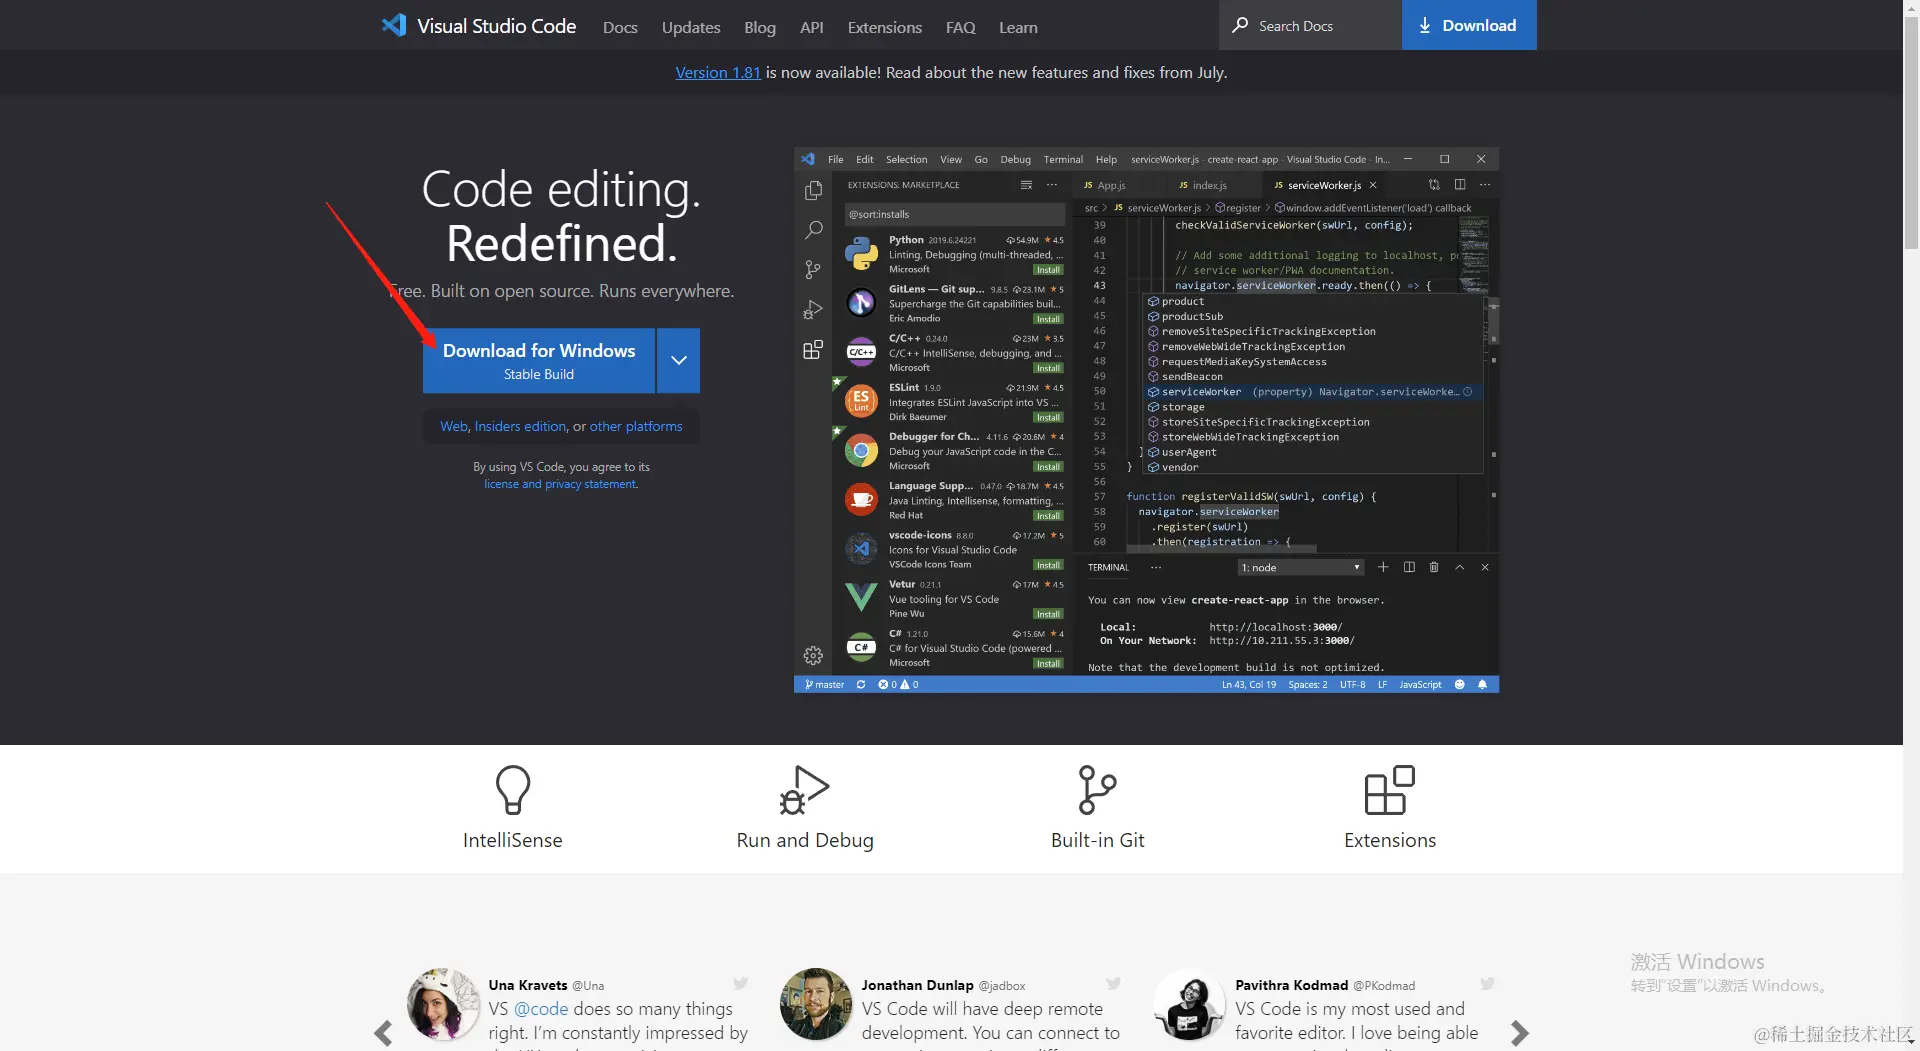Click Twitter icon on Pavithra Kodmad tweet
The image size is (1920, 1051).
pyautogui.click(x=1488, y=984)
